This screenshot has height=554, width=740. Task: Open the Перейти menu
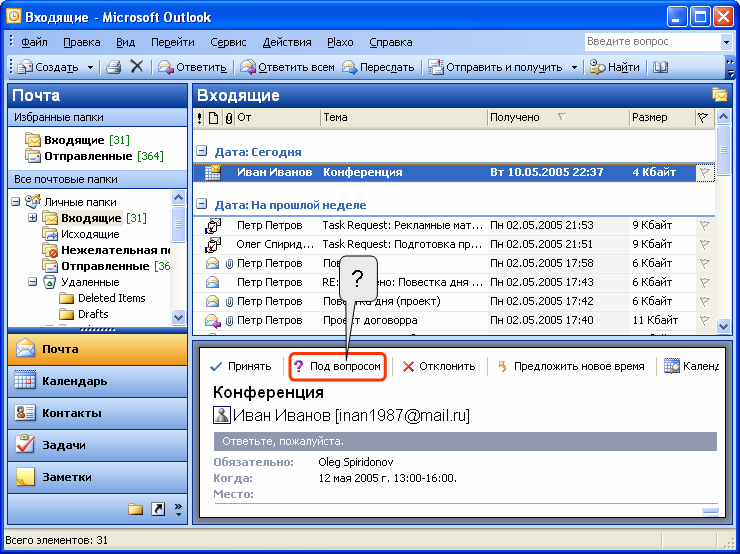pyautogui.click(x=173, y=42)
